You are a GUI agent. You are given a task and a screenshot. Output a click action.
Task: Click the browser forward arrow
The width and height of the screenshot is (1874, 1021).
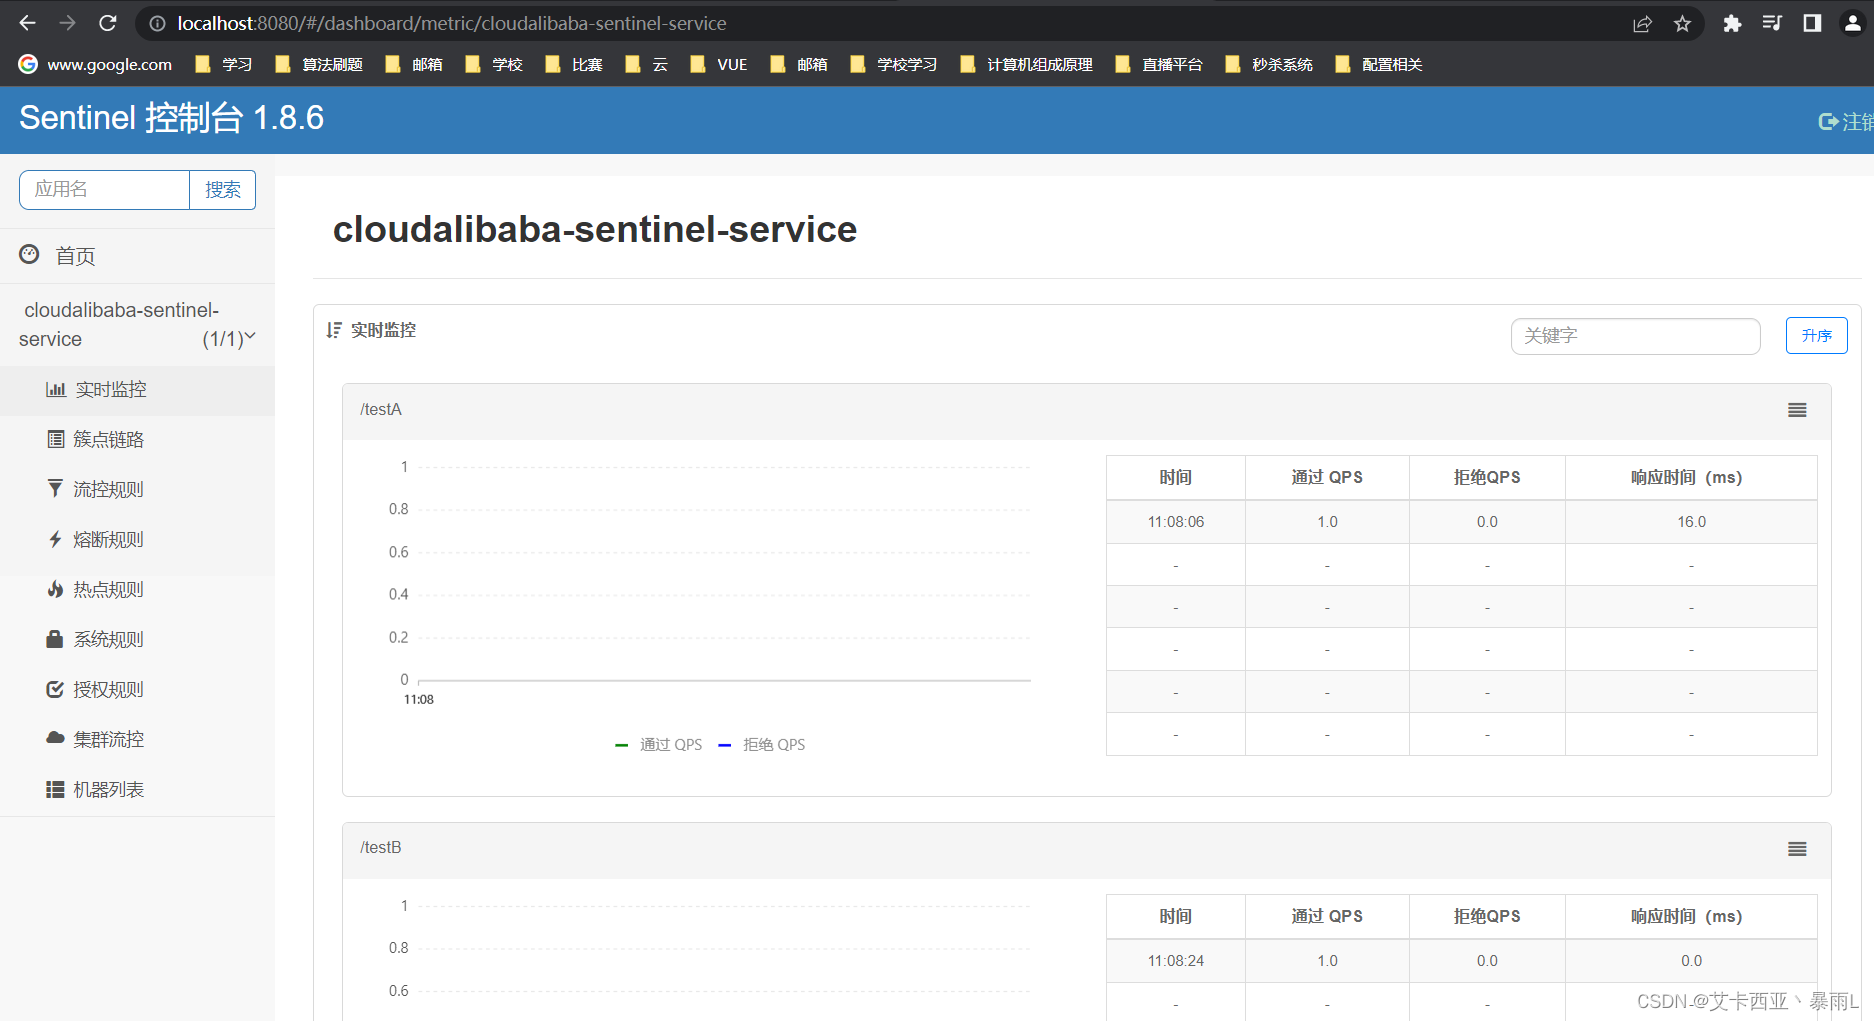point(67,23)
